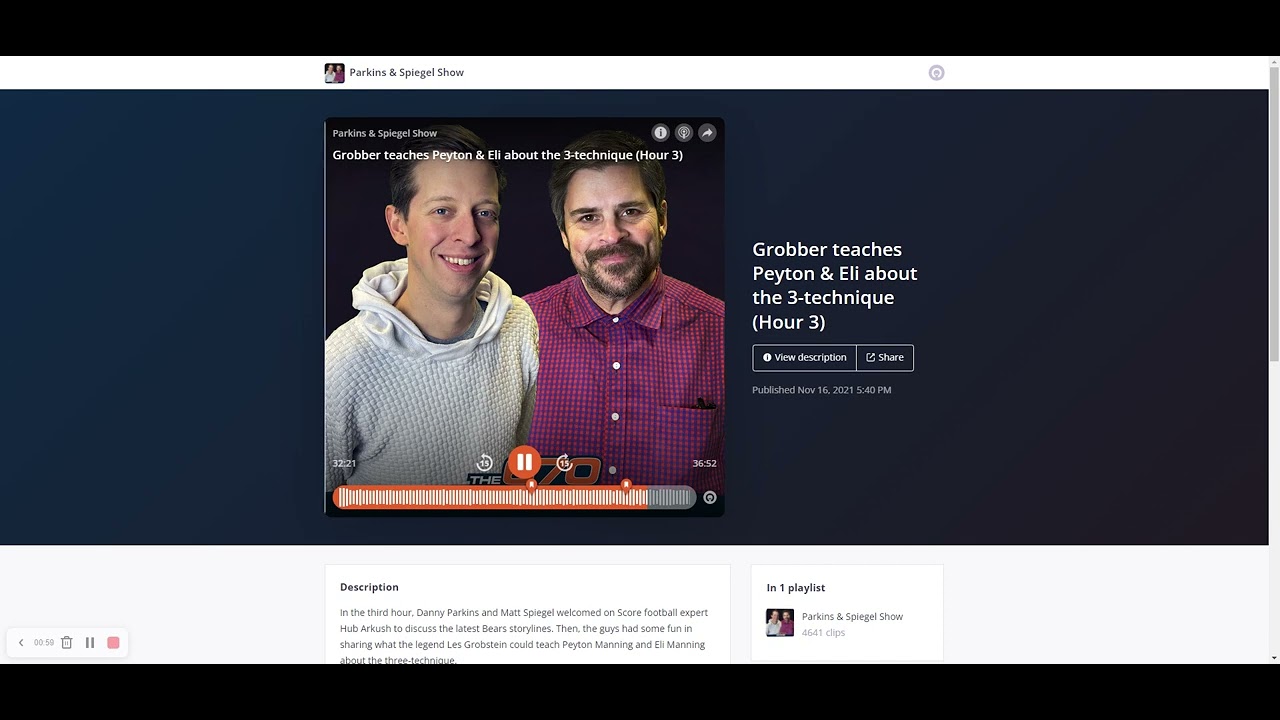This screenshot has height=720, width=1280.
Task: Click the scrollbar up arrow
Action: pos(1274,62)
